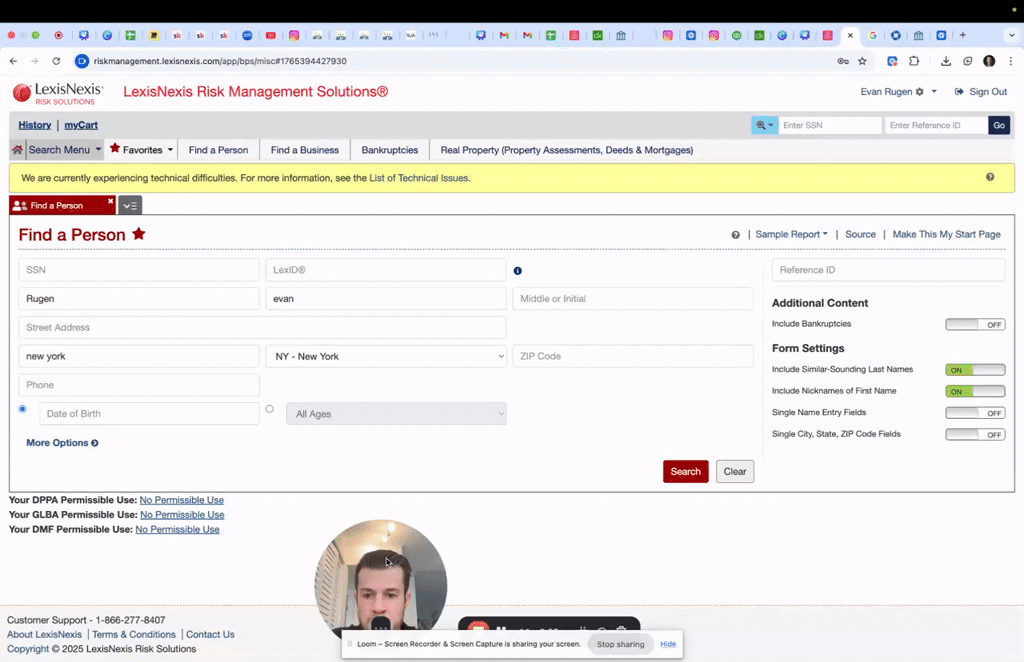Open the All Ages dropdown

click(396, 413)
